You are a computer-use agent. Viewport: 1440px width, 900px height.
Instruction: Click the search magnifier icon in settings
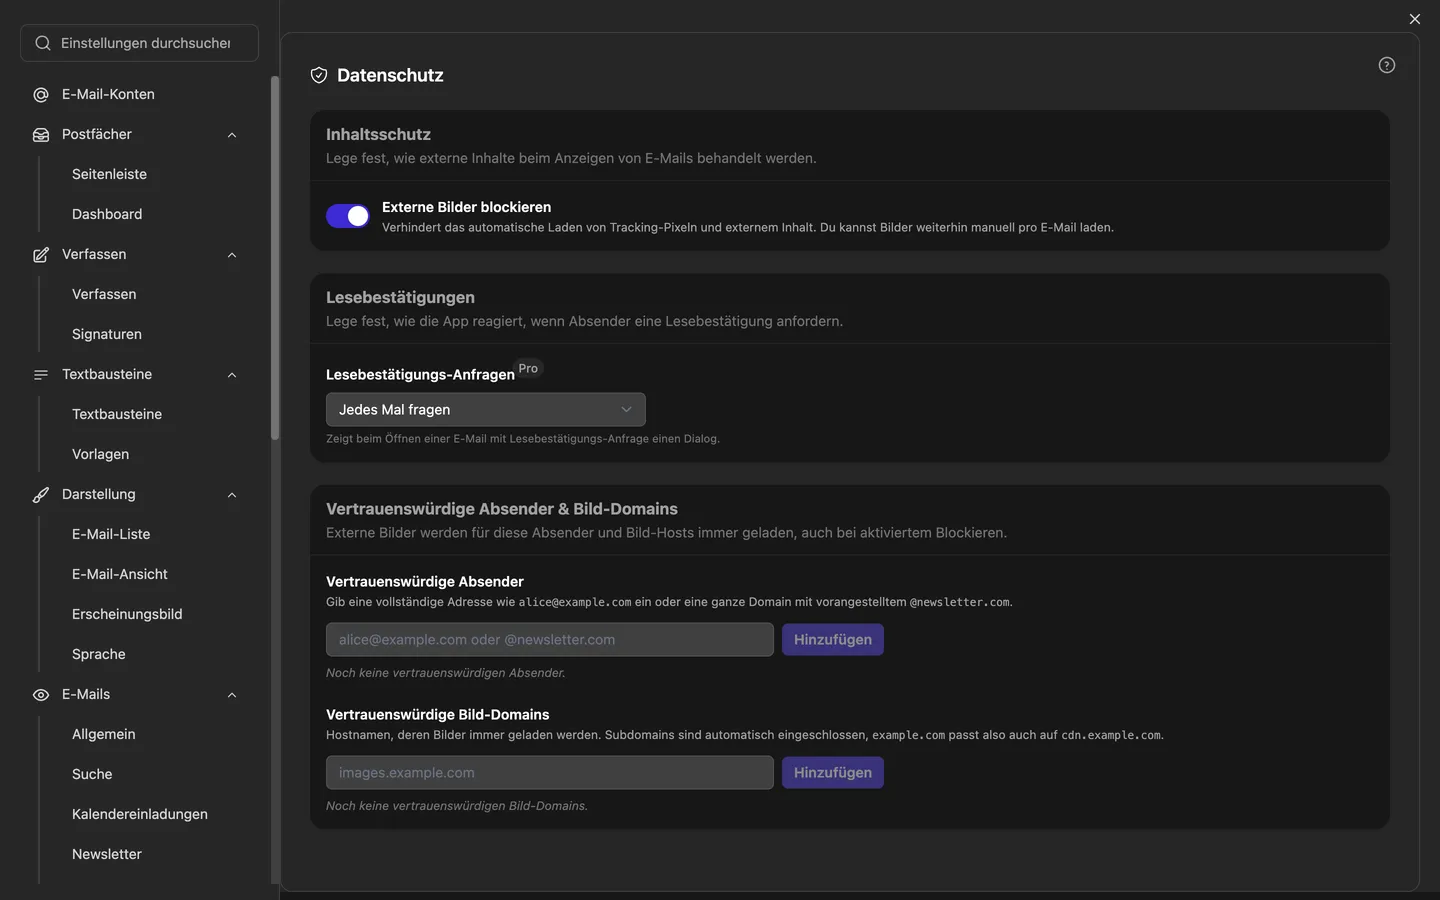tap(42, 43)
